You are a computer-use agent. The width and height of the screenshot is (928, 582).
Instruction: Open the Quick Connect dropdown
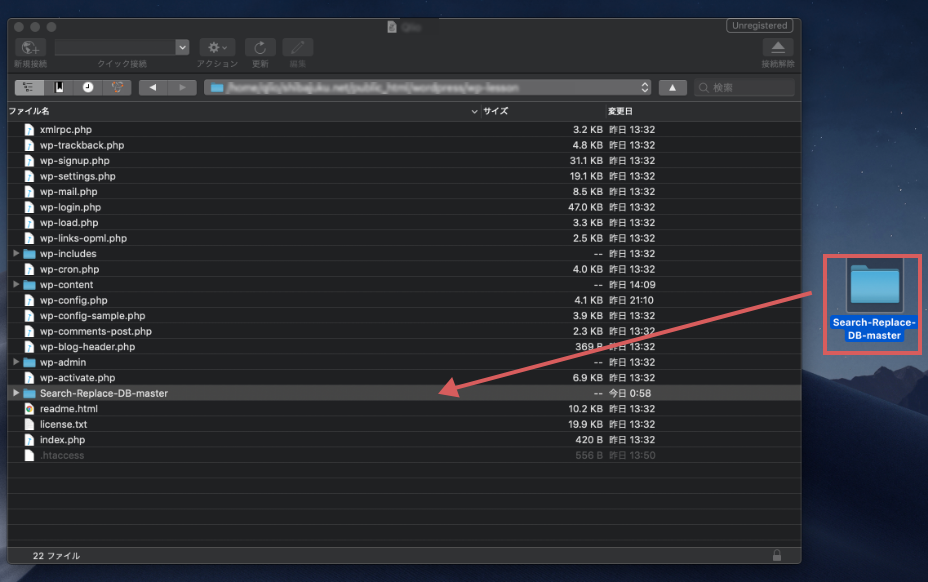click(x=181, y=47)
